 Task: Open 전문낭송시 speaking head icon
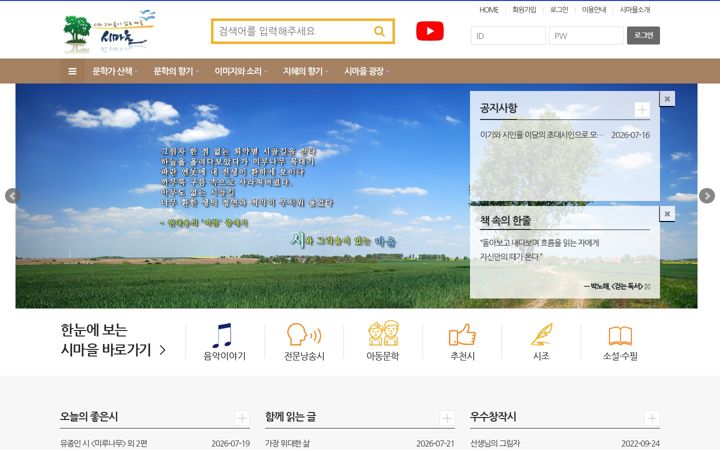(x=304, y=334)
